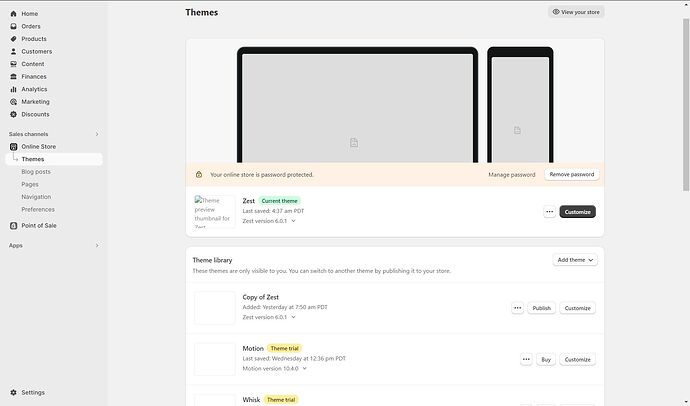The image size is (690, 406).
Task: Click the Marketing target icon
Action: 13,102
